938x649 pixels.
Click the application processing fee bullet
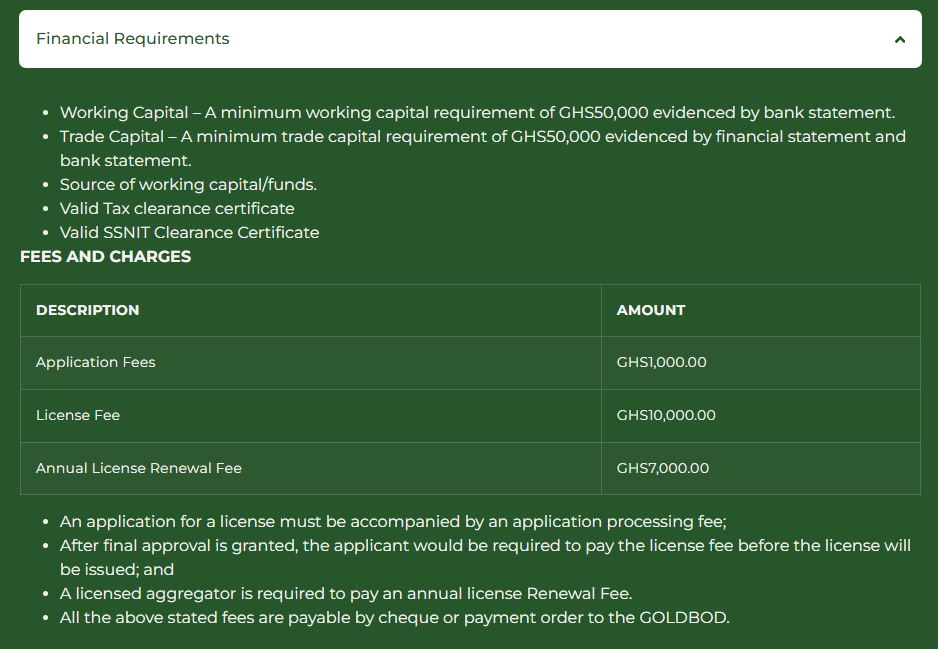tap(393, 522)
